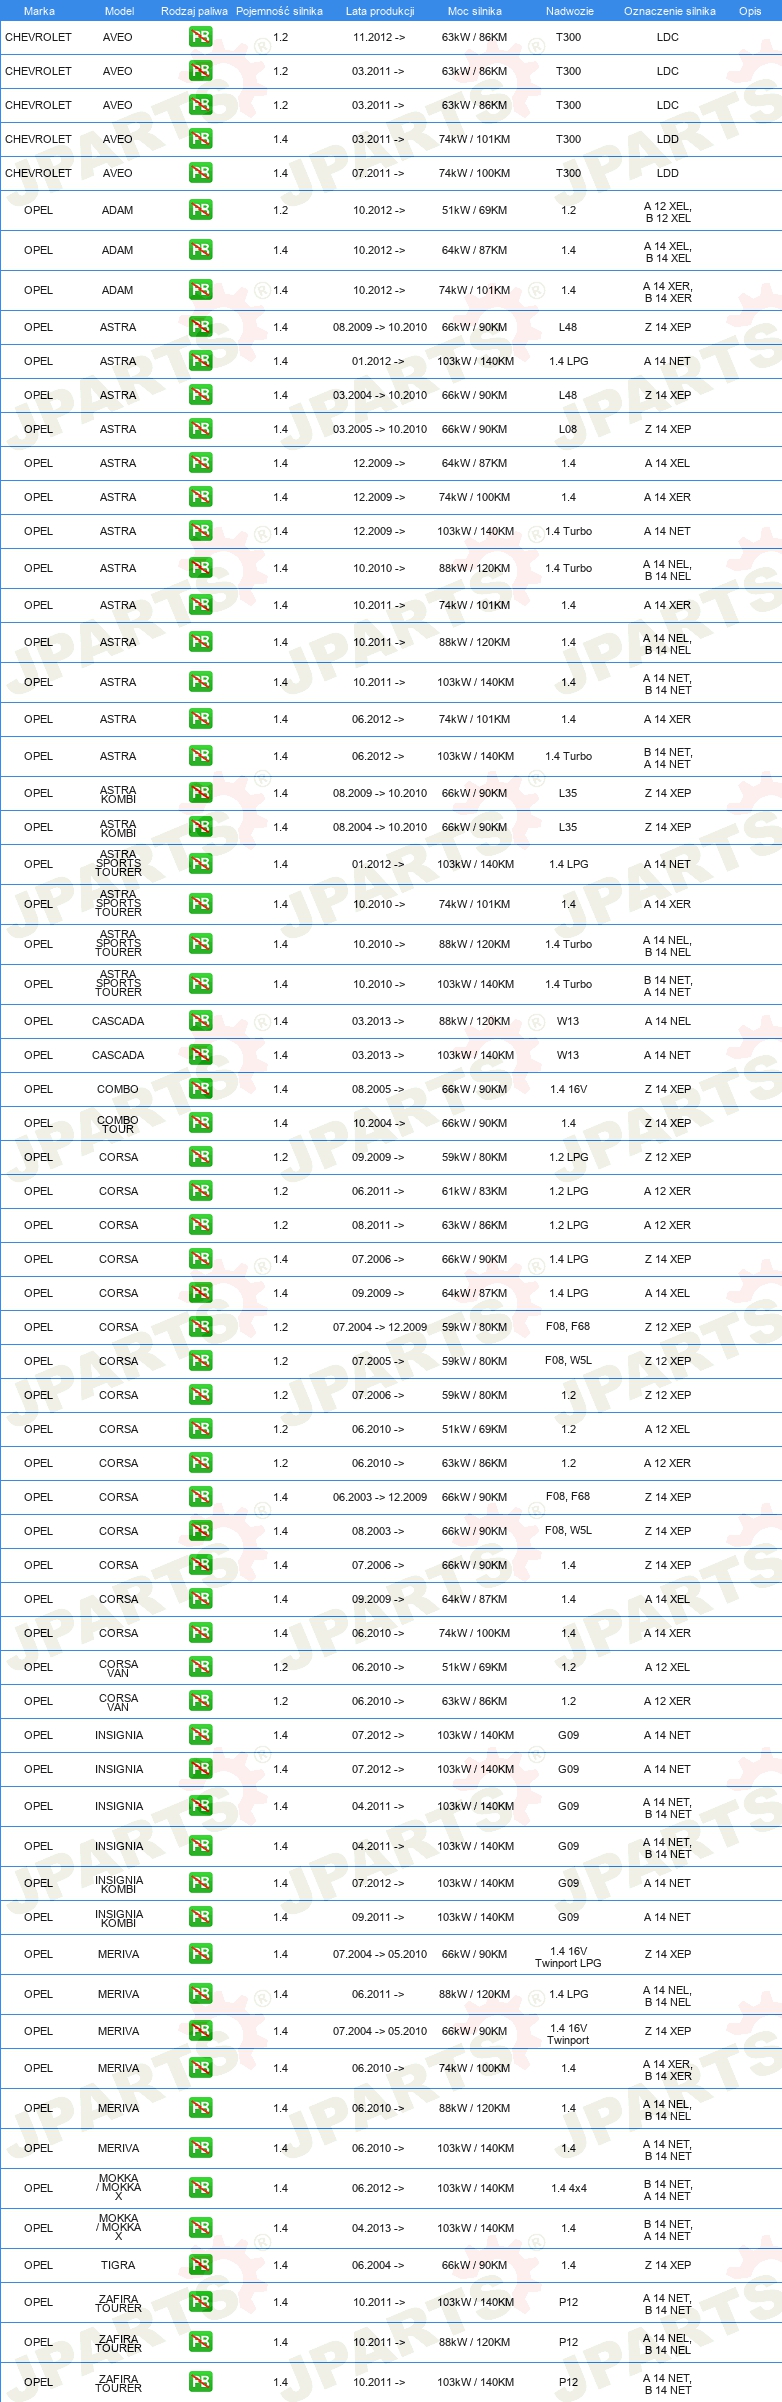Screen dimensions: 782x2402
Task: Click the 07.2005 -> production date cell
Action: pos(378,1361)
